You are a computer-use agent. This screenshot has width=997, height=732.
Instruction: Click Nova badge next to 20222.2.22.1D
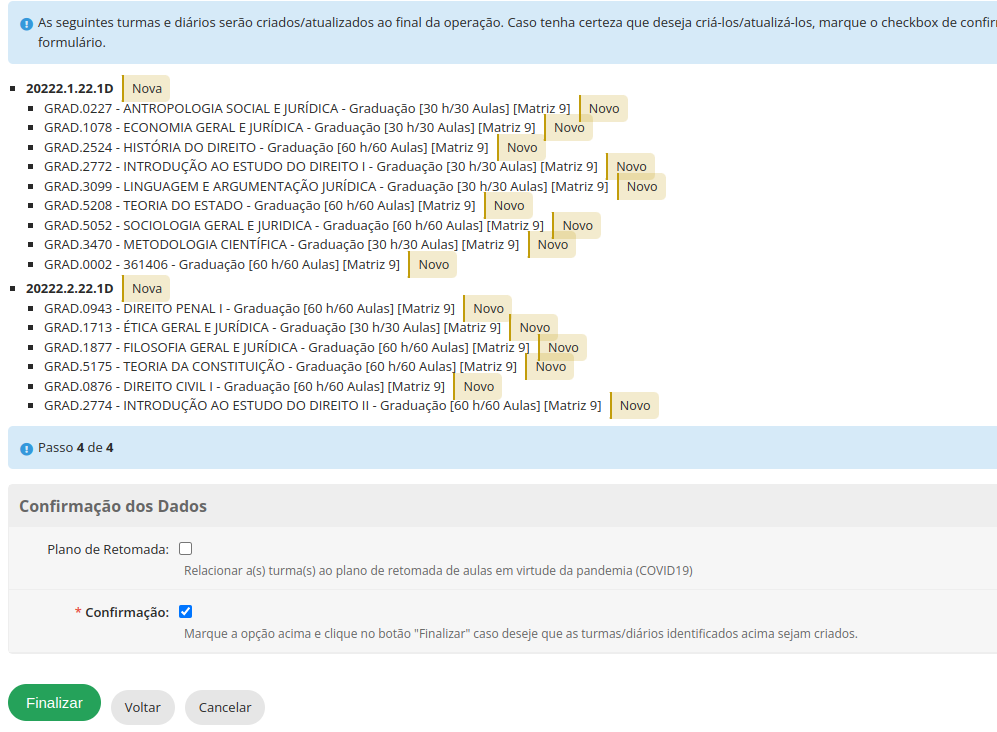pos(147,288)
